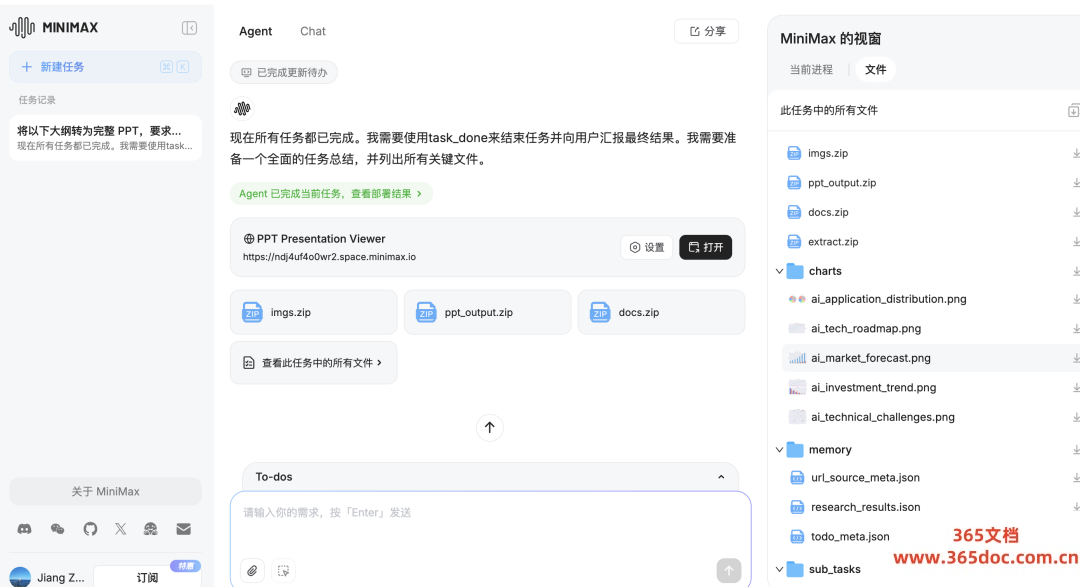The height and width of the screenshot is (587, 1080).
Task: Download all files icon next to 此任务中的所有文件
Action: [x=1073, y=110]
